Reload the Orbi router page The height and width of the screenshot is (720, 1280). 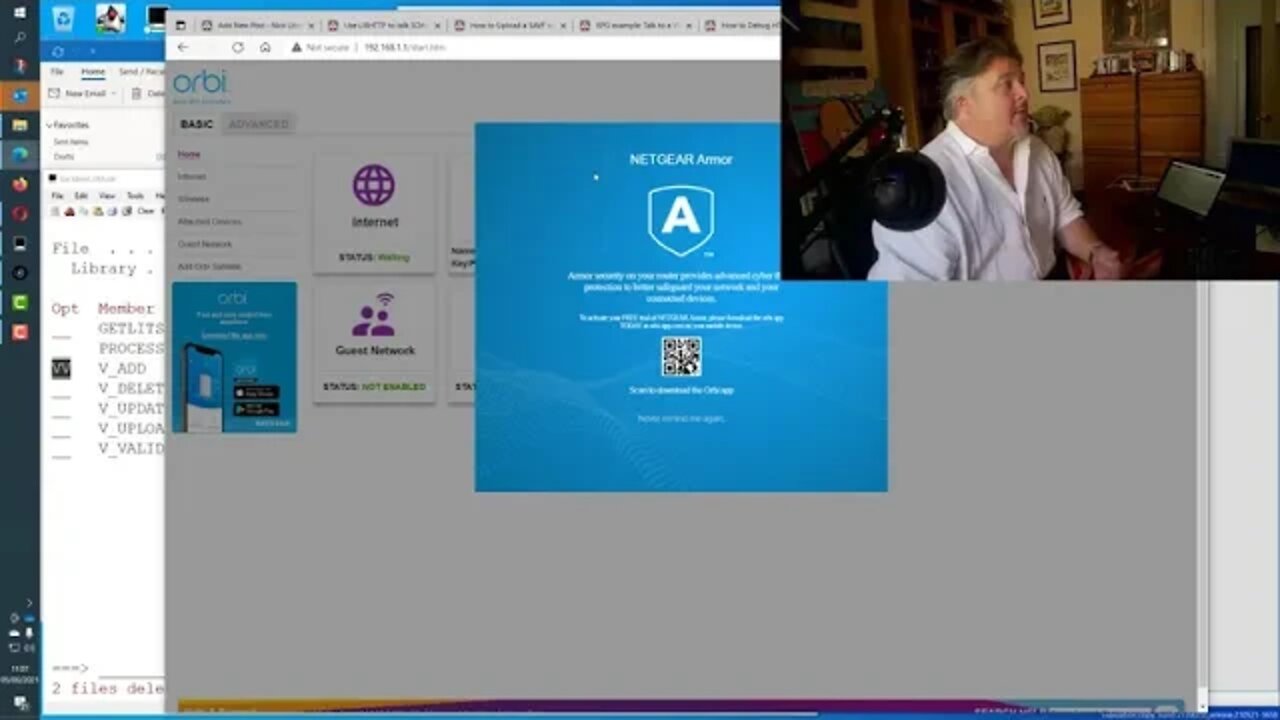coord(237,47)
